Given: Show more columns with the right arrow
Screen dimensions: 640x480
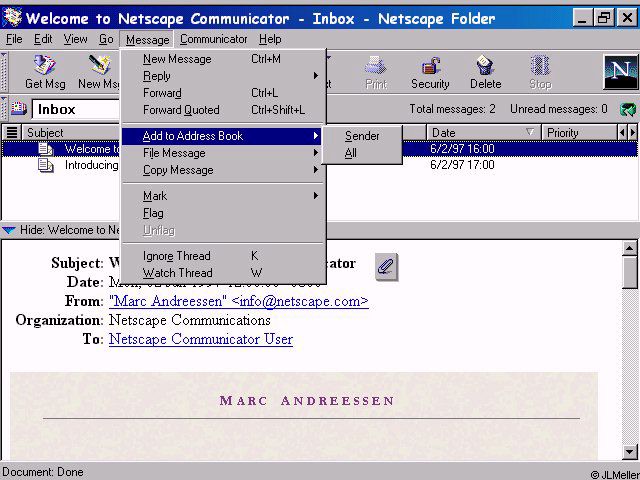Looking at the screenshot, I should point(633,133).
